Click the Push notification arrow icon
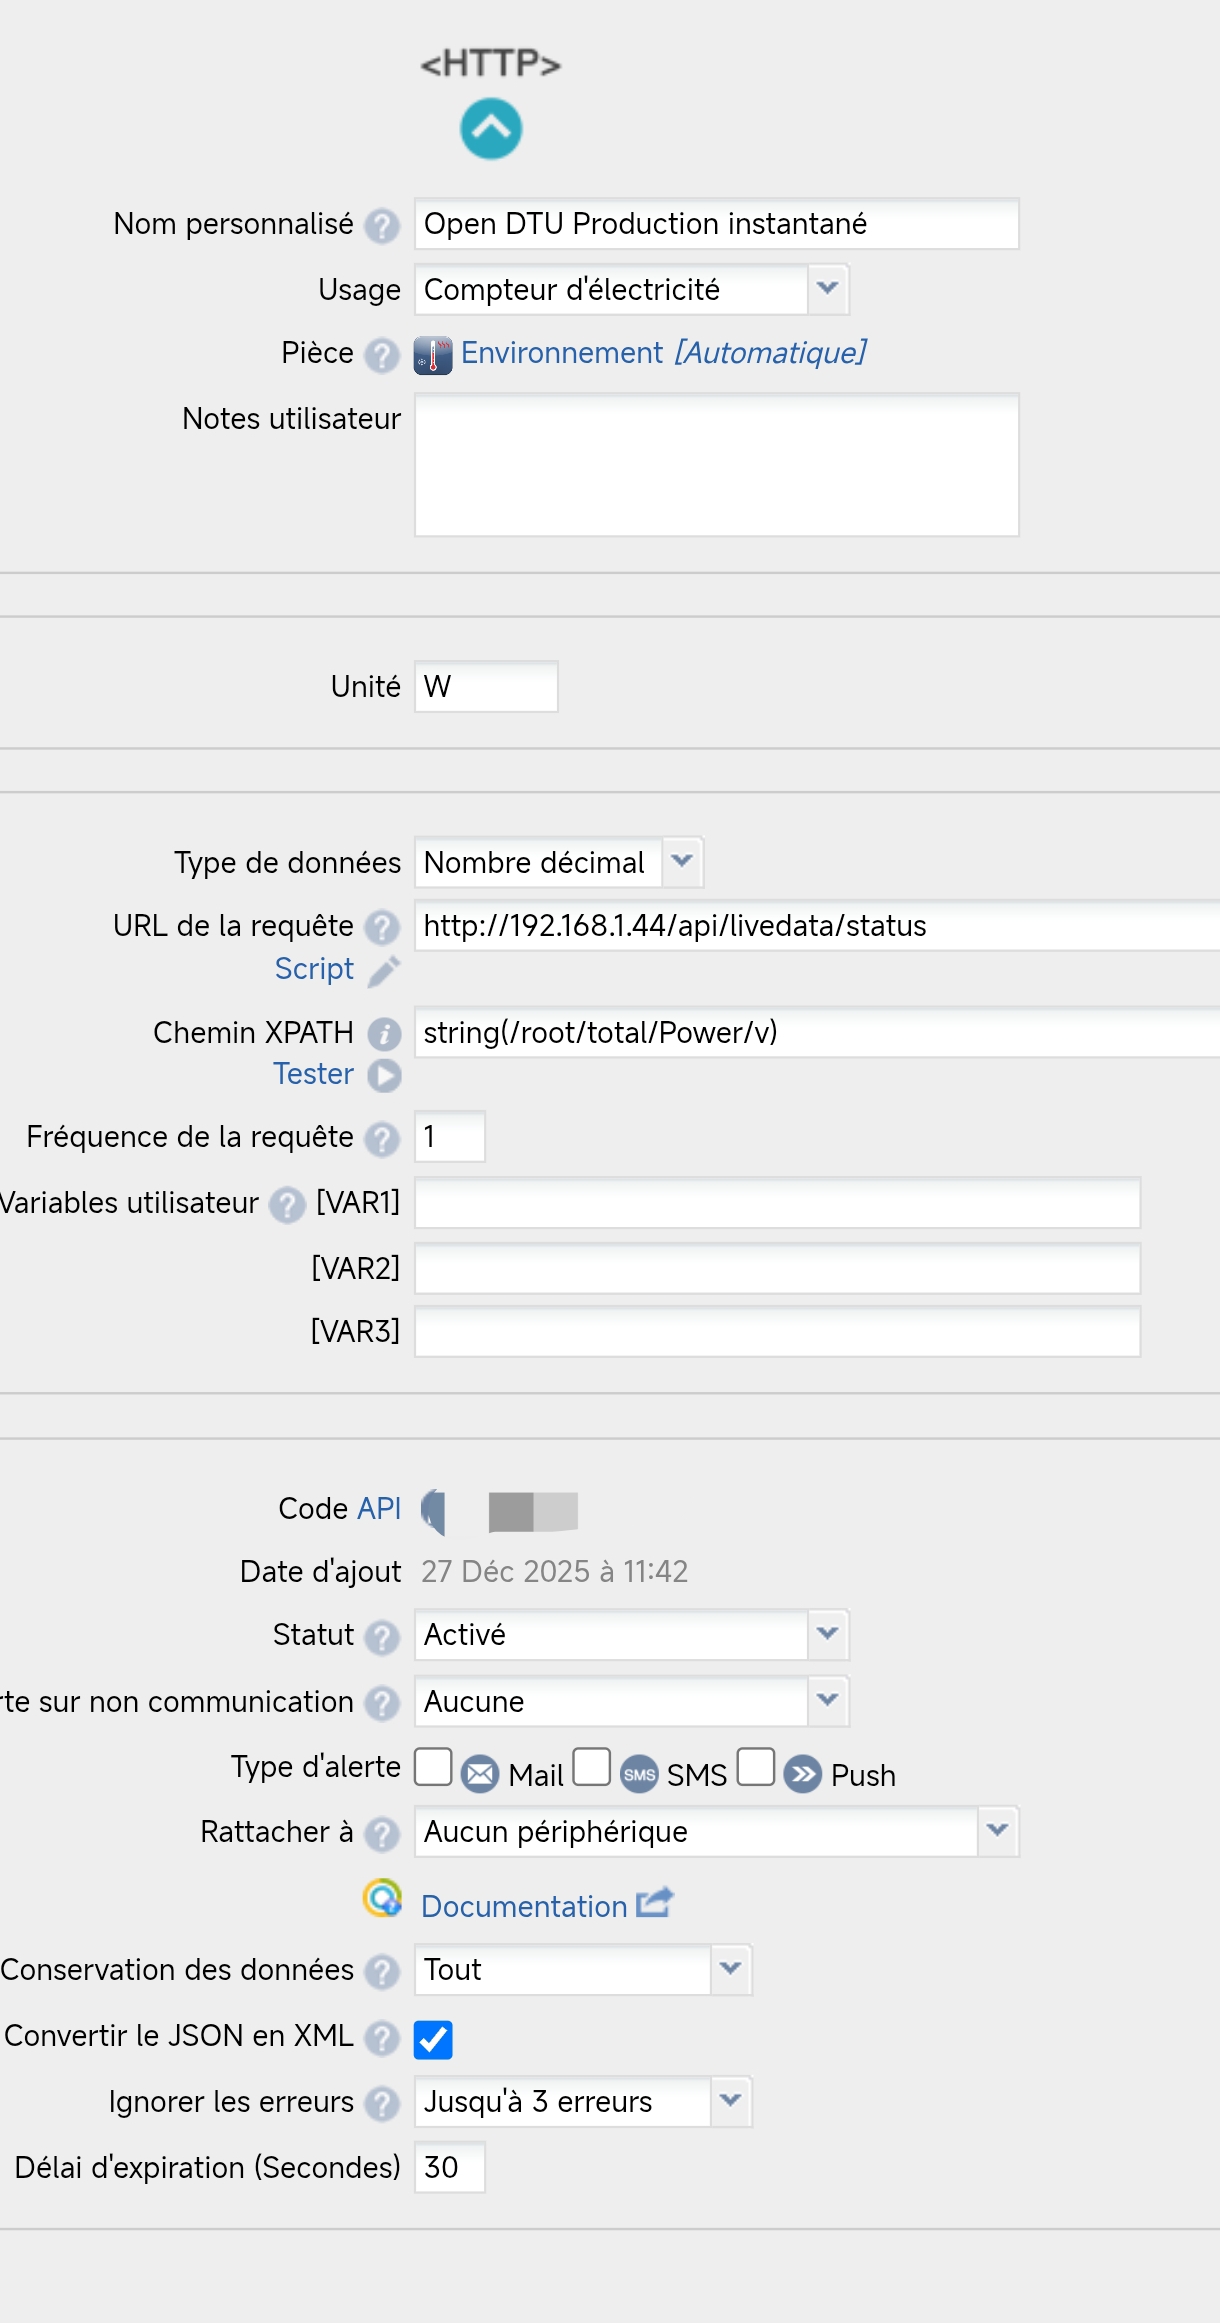Viewport: 1220px width, 2323px height. (x=802, y=1774)
